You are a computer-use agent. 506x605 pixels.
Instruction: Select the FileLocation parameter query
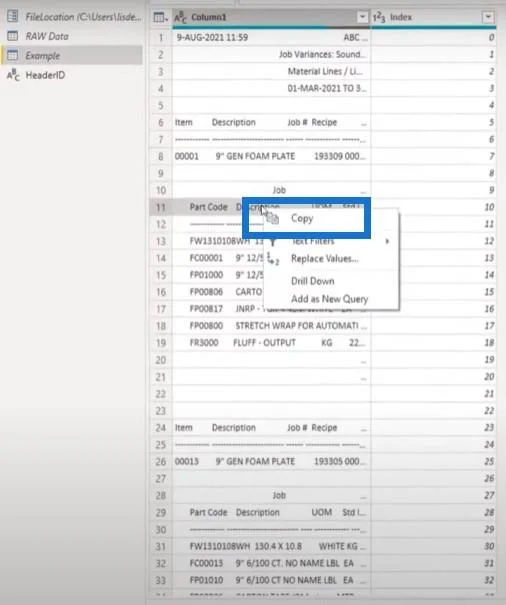72,17
